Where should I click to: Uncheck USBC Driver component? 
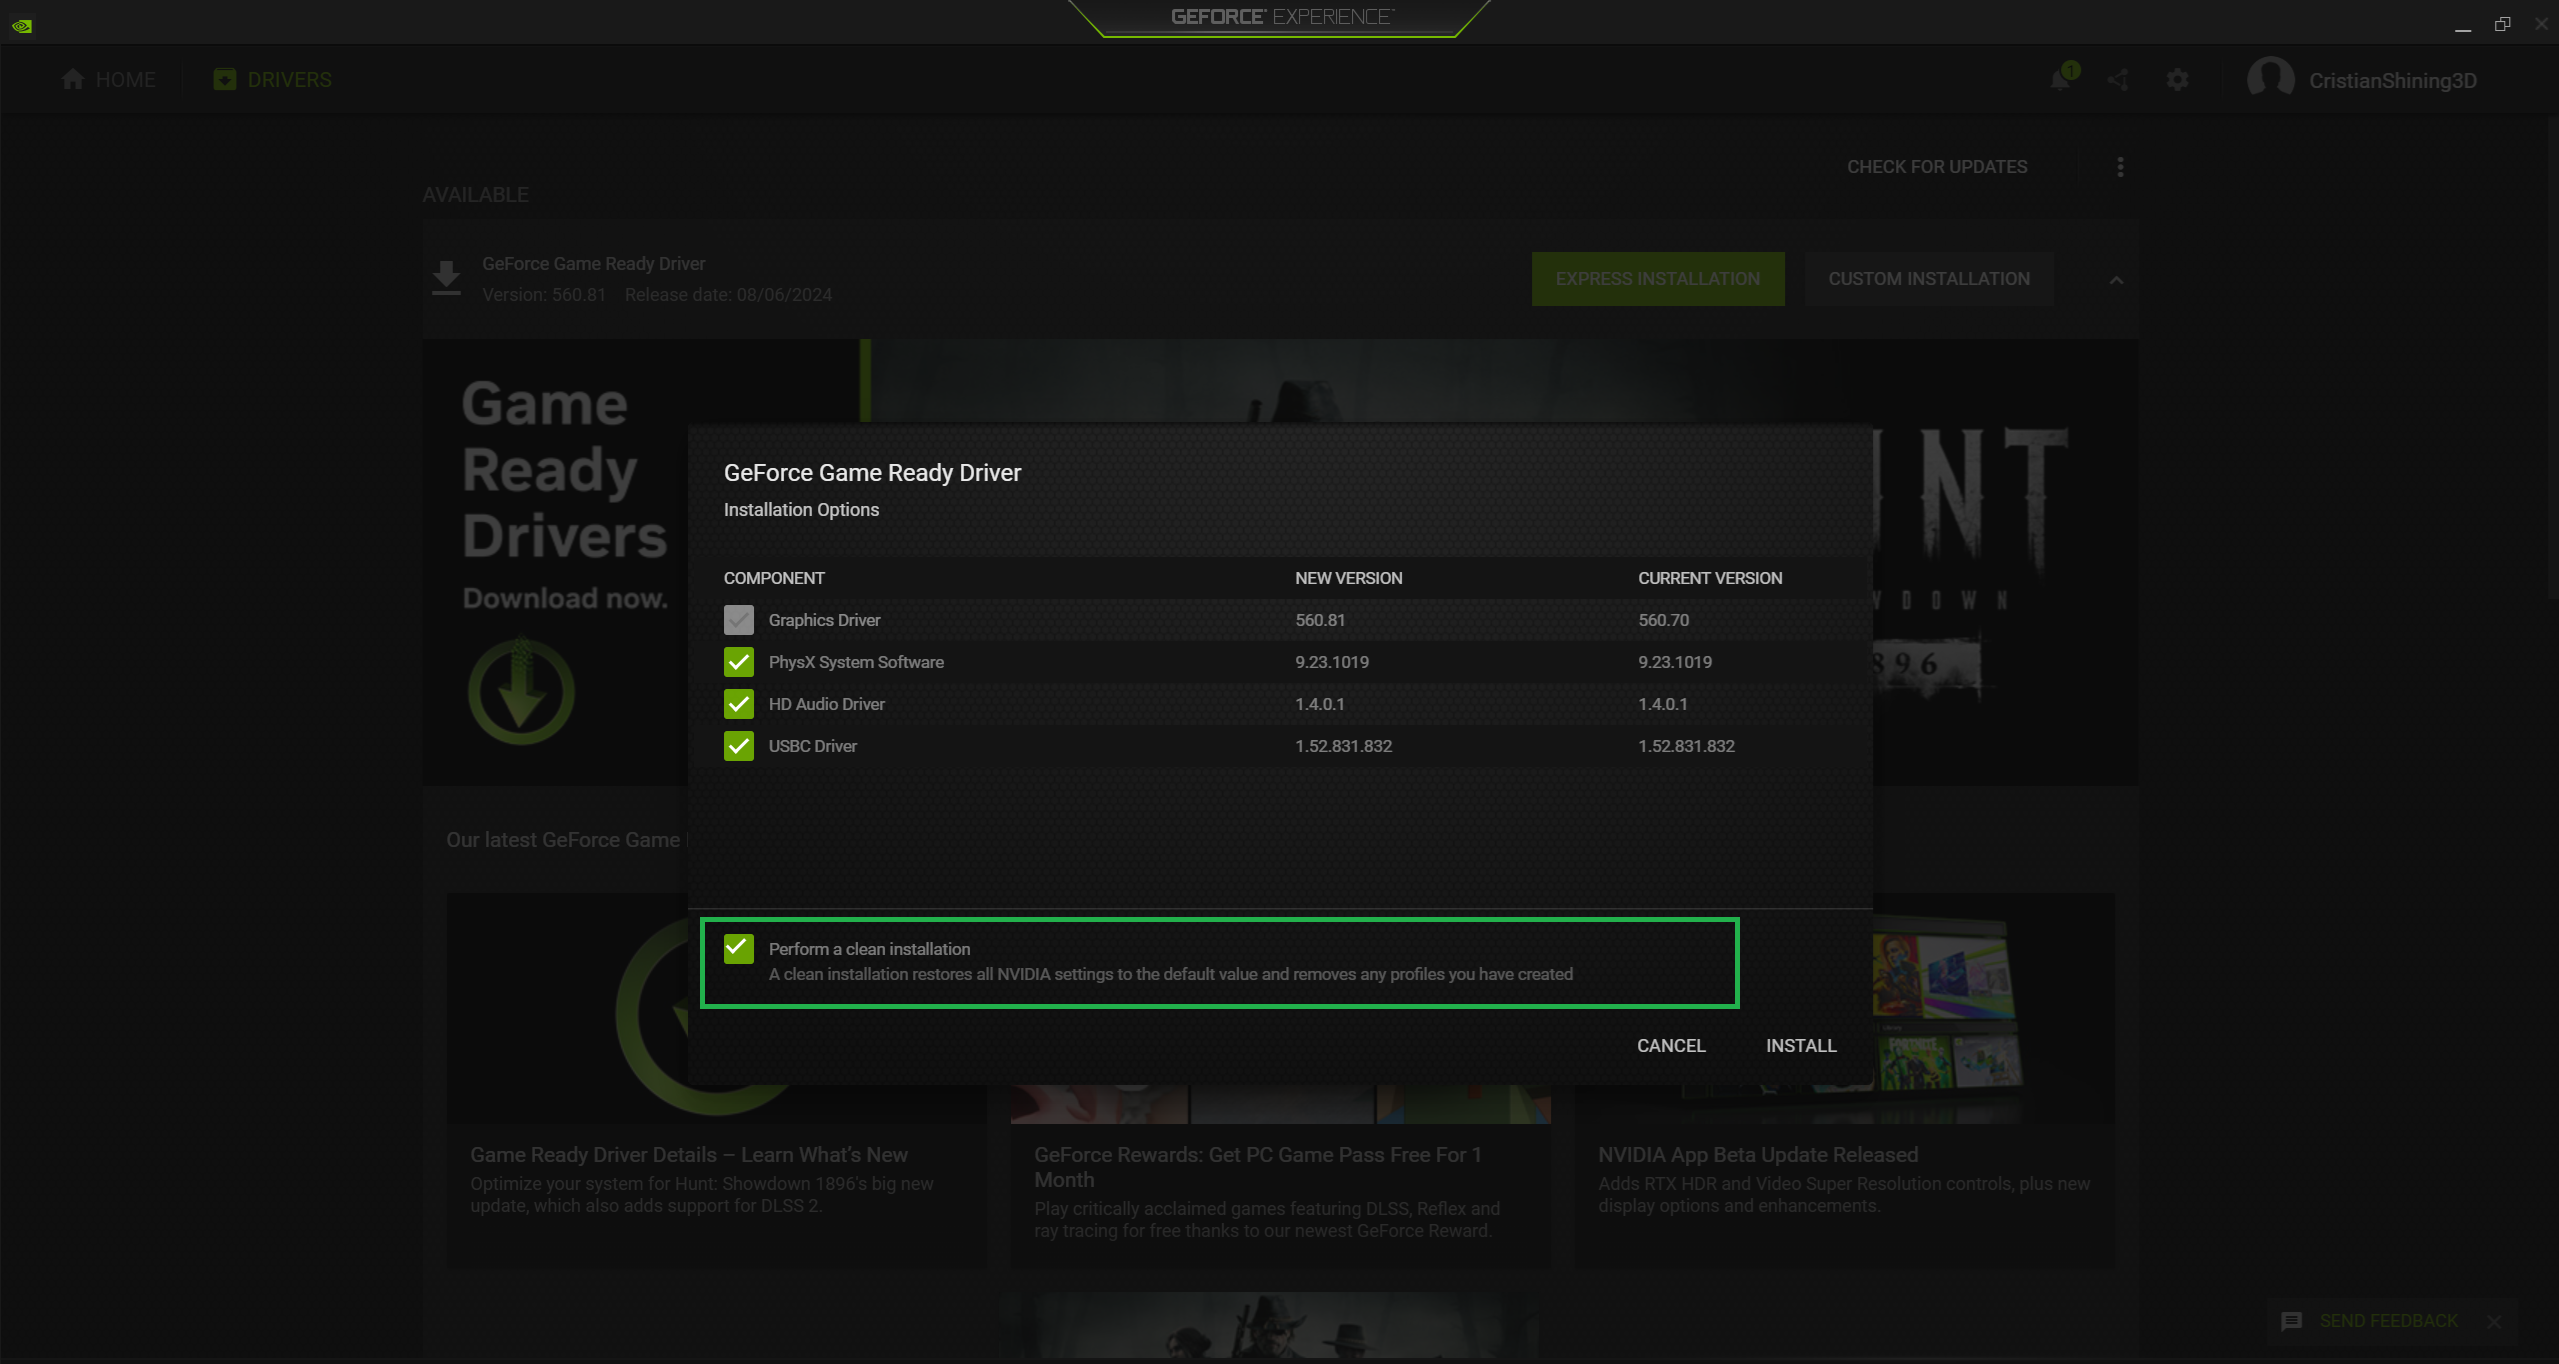click(739, 746)
